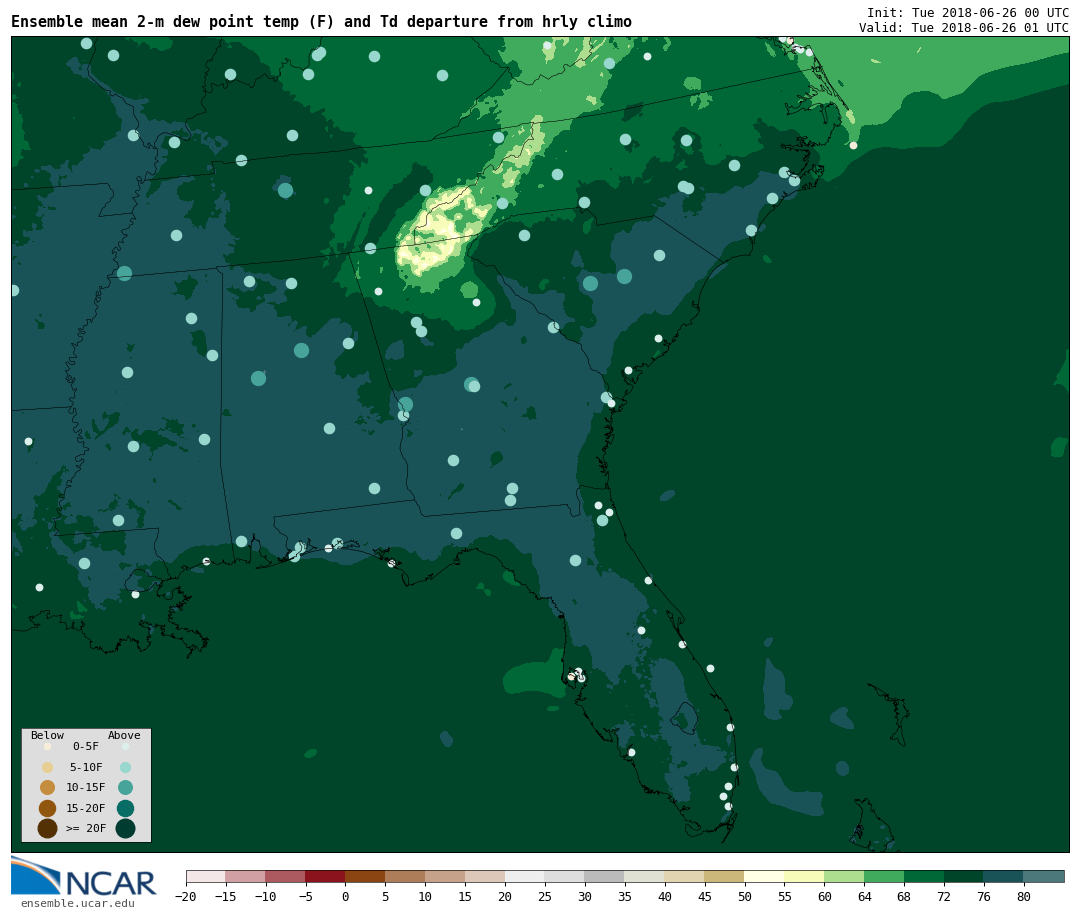This screenshot has width=1080, height=915.
Task: Click the 'Init: Tue 2018-06-26 00 UTC' text
Action: click(x=968, y=12)
